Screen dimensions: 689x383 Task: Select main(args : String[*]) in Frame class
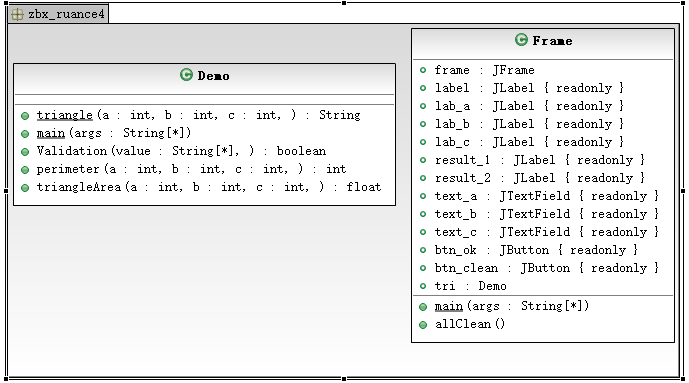[512, 306]
